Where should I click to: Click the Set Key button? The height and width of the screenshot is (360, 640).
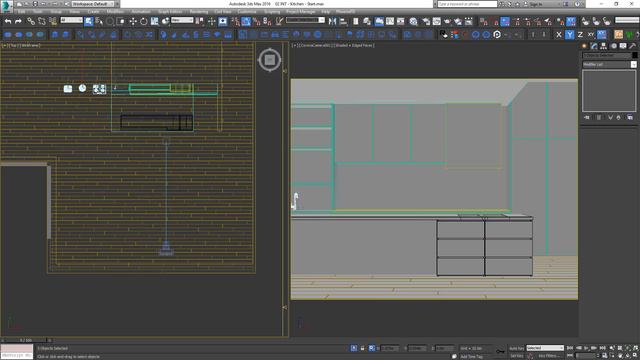[x=517, y=356]
